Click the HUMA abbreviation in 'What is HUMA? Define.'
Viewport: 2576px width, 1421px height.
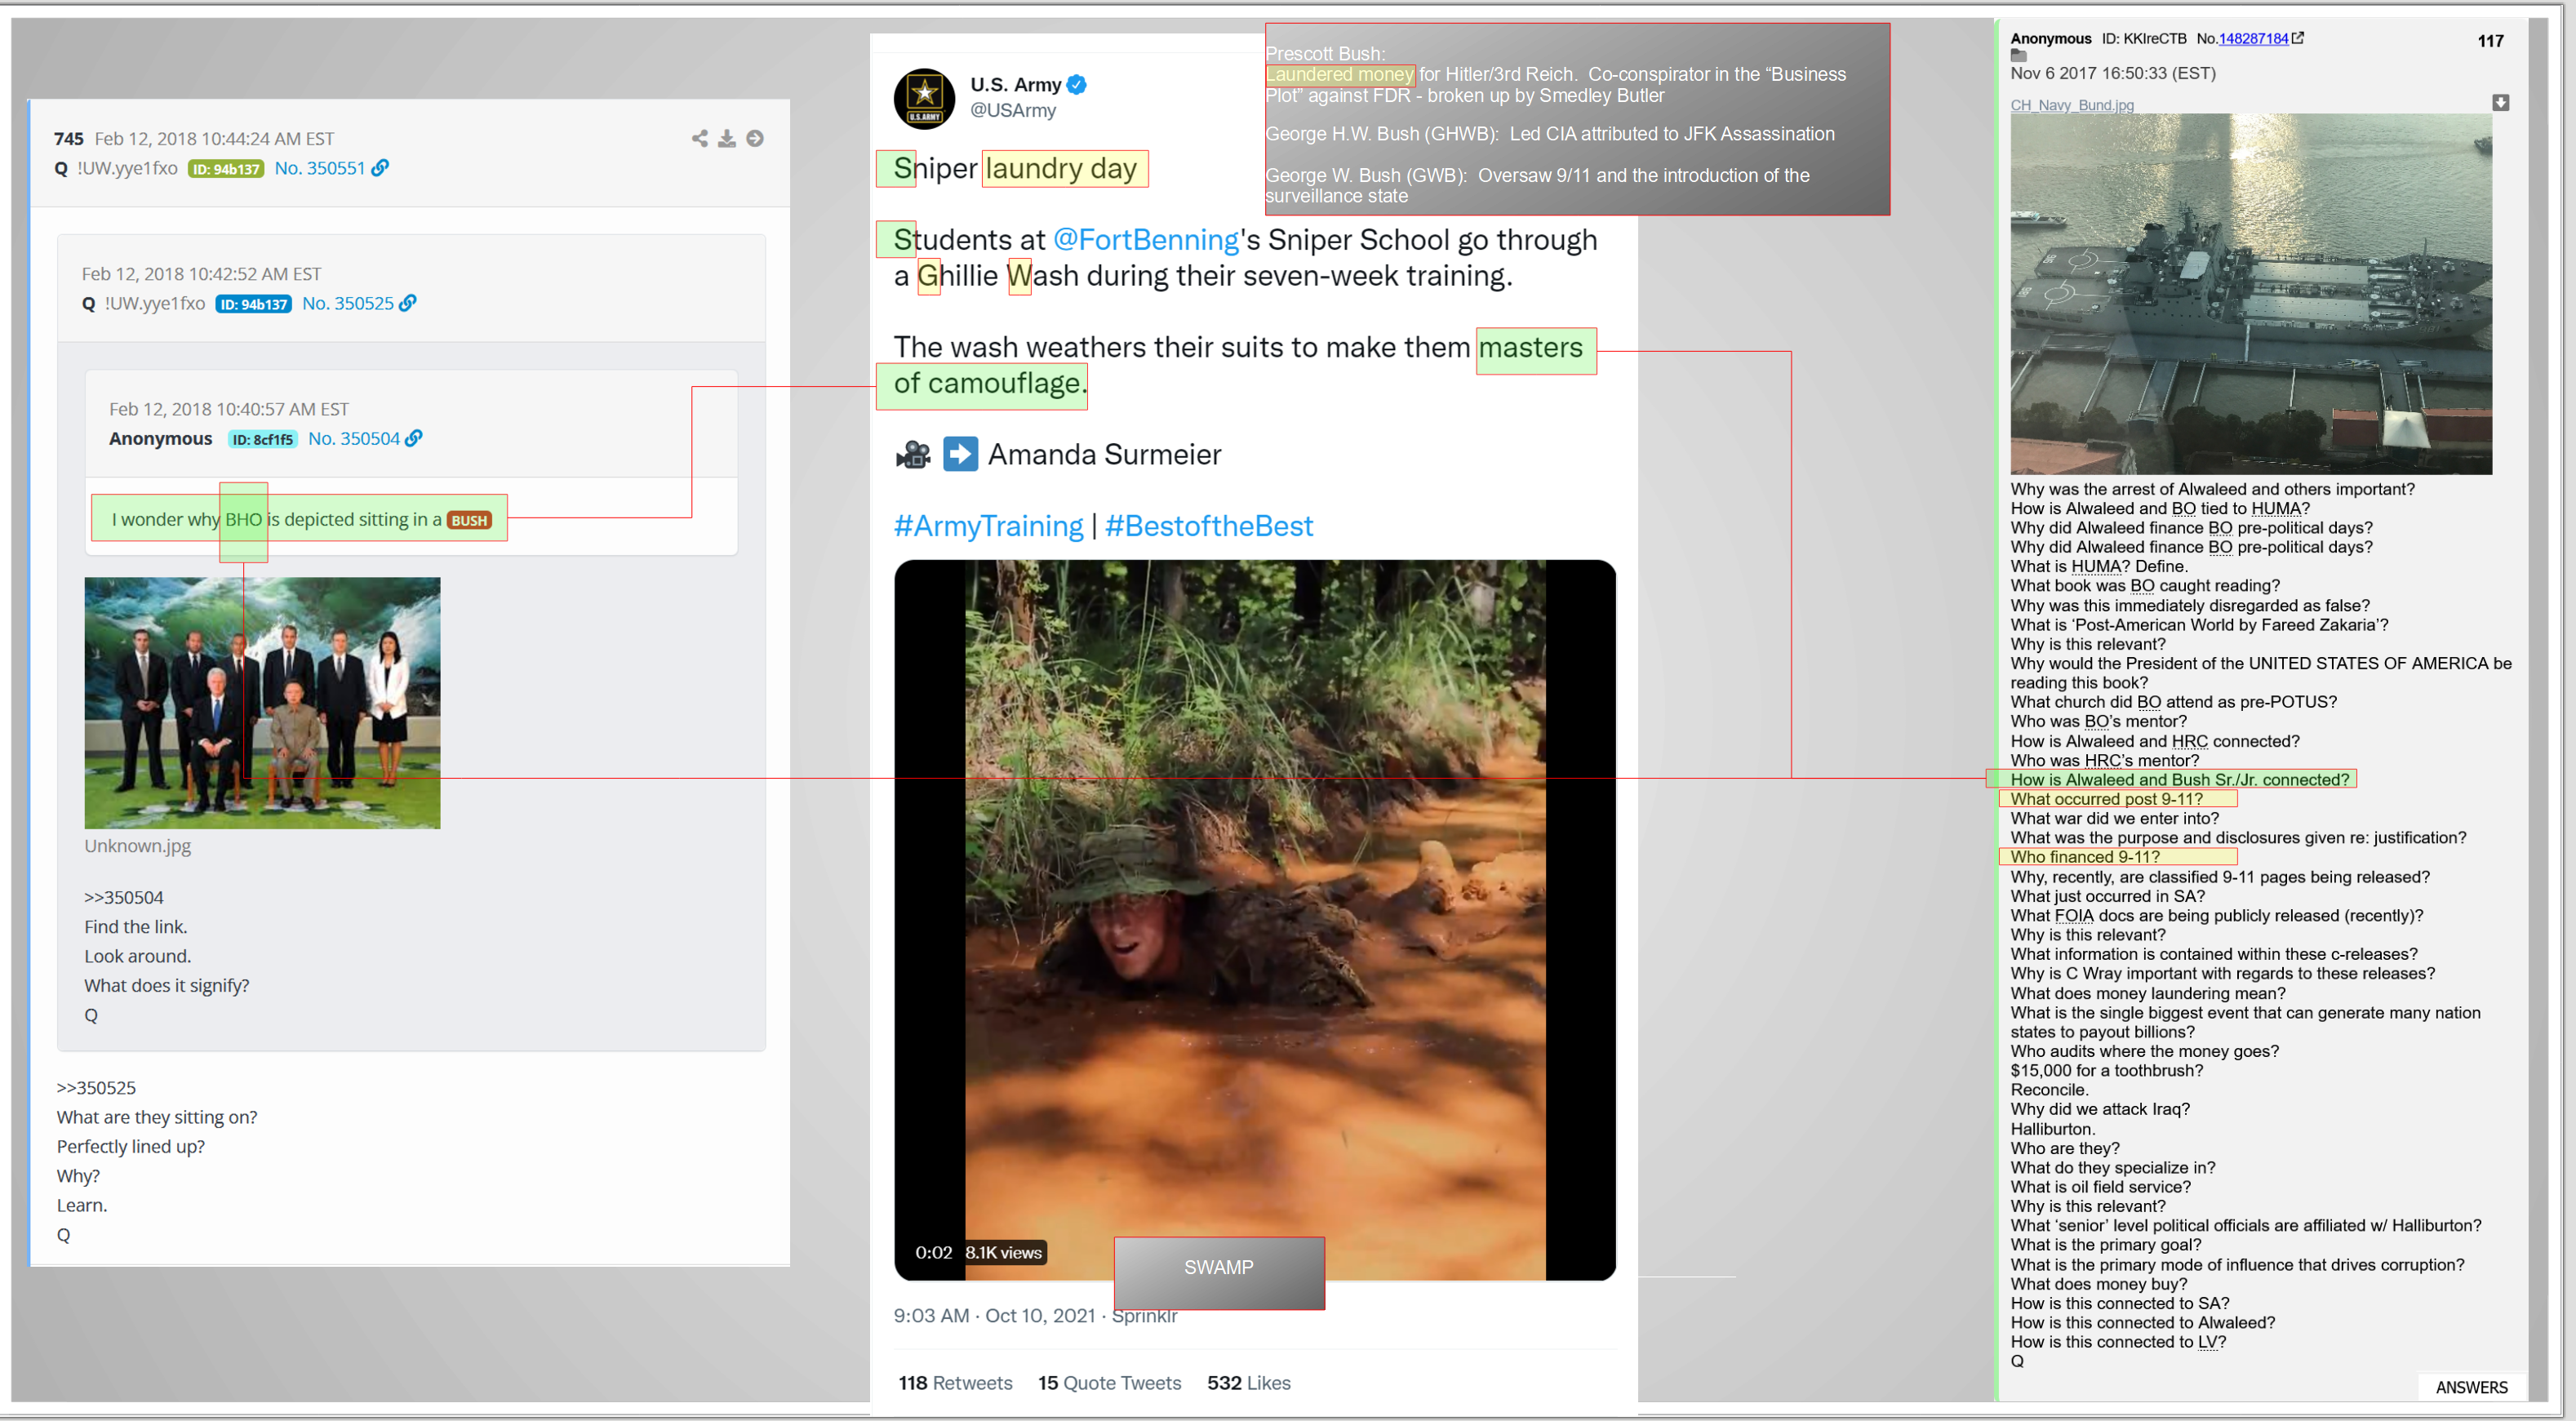point(2096,566)
